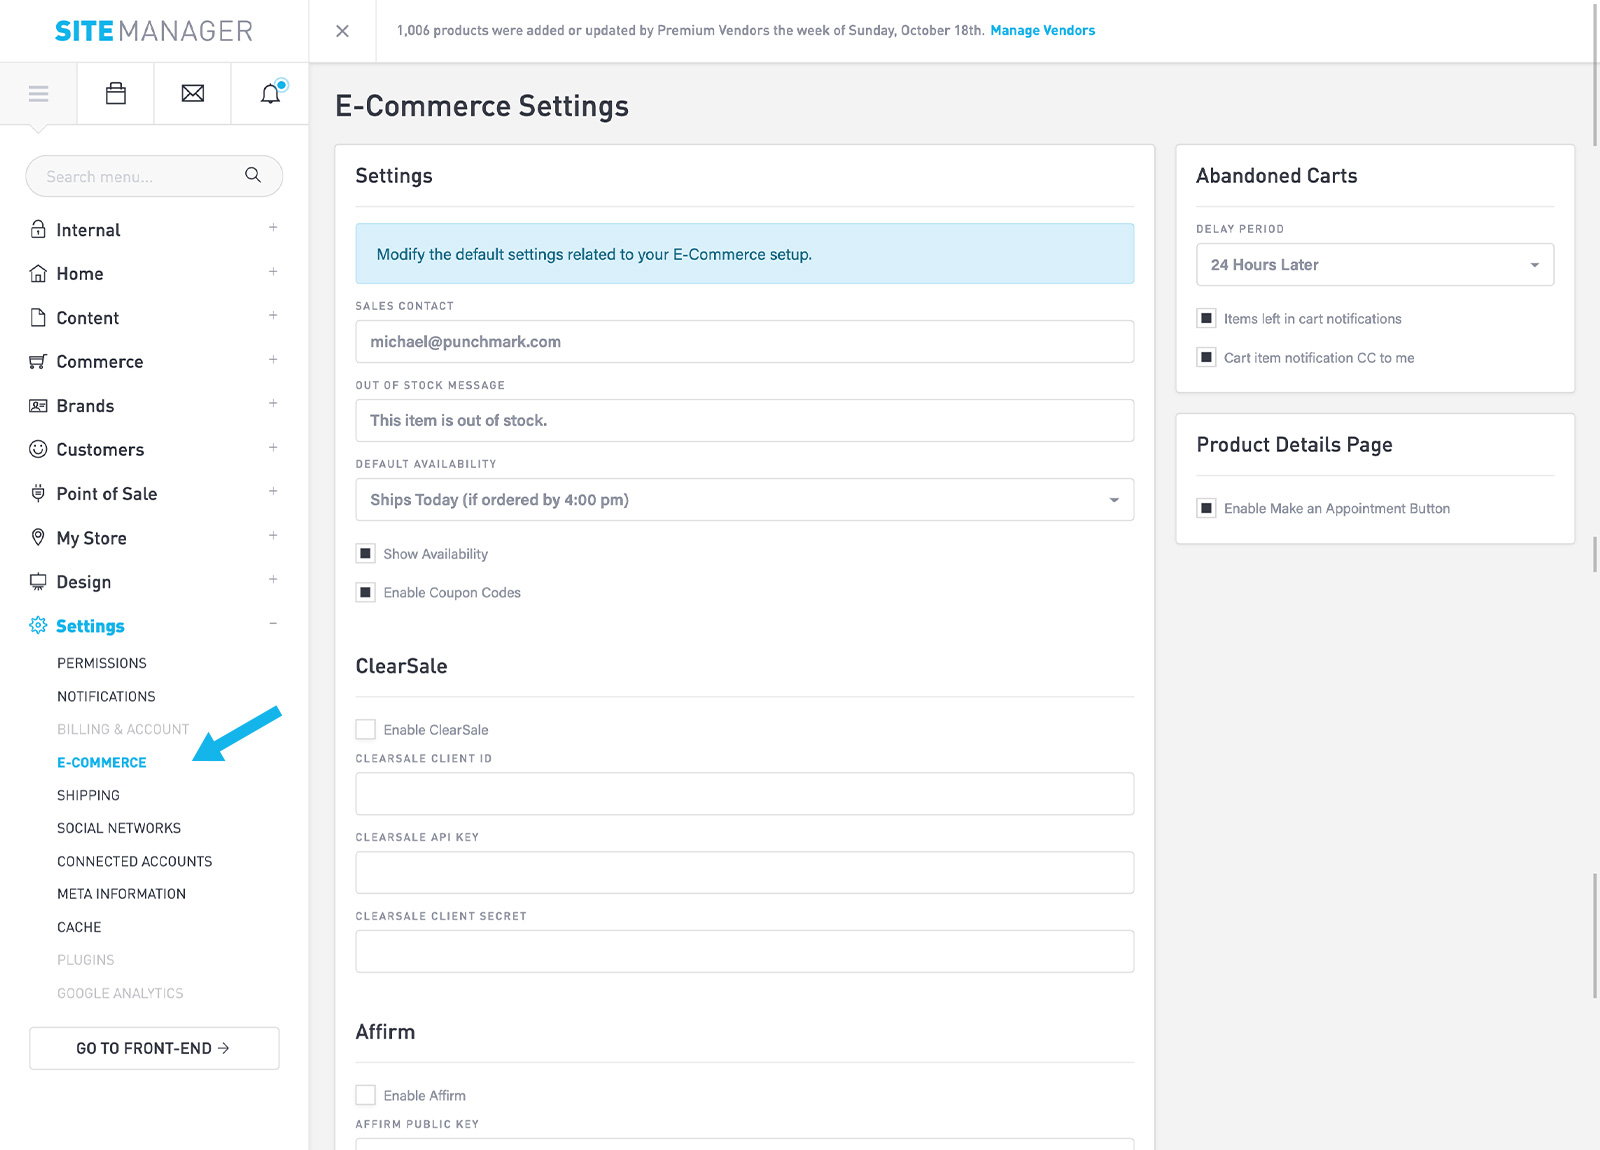This screenshot has height=1150, width=1600.
Task: Open the Default Availability dropdown
Action: click(744, 500)
